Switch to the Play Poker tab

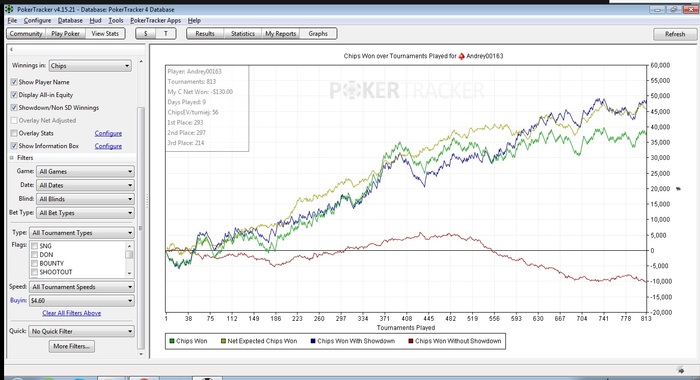click(66, 33)
